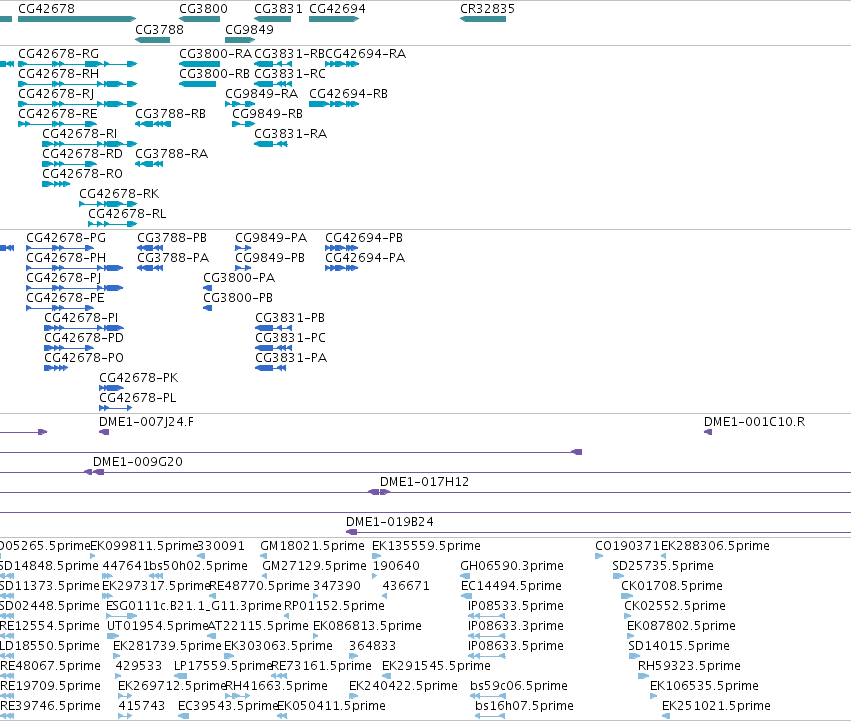Screen dimensions: 851x721
Task: Select transcript CG42678-RH
Action: [x=59, y=74]
